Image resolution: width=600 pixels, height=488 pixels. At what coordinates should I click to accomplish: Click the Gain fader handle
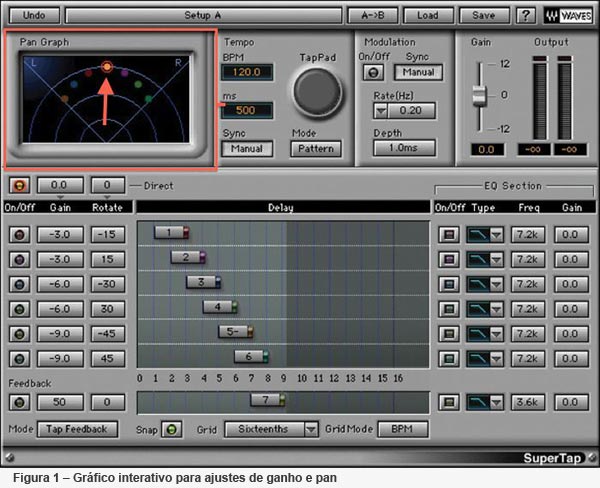point(479,96)
